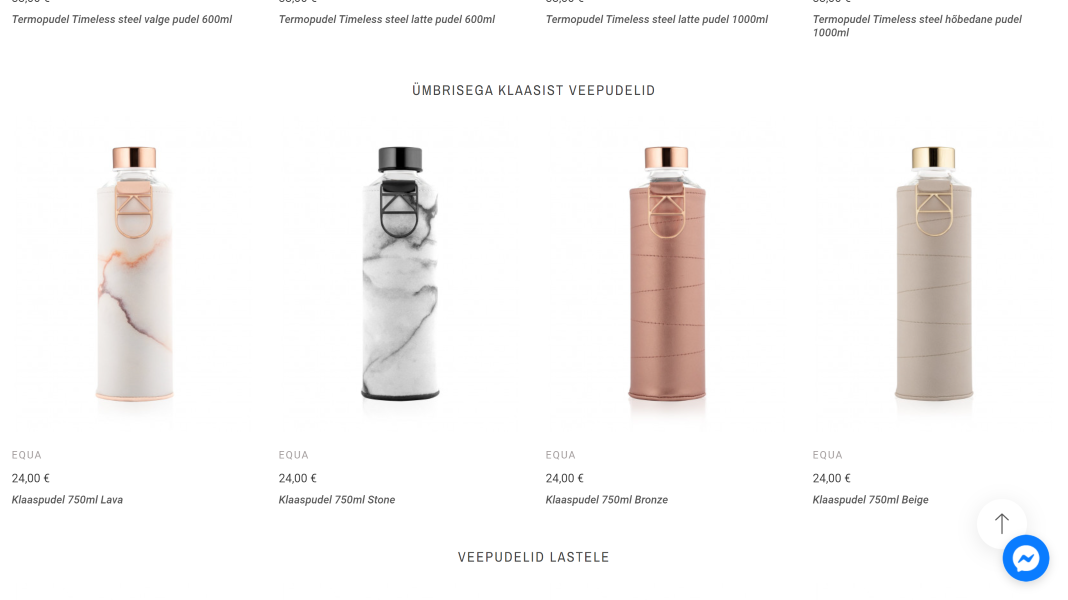Image resolution: width=1068 pixels, height=600 pixels.
Task: Open Klaaspudel 750ml Lava product link
Action: (67, 500)
